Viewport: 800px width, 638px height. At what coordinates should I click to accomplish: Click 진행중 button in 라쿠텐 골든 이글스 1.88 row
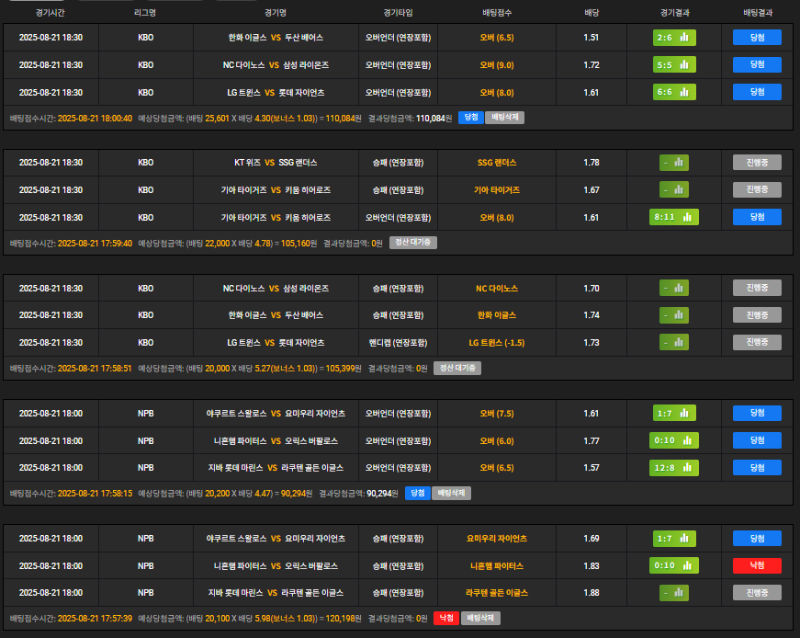757,593
